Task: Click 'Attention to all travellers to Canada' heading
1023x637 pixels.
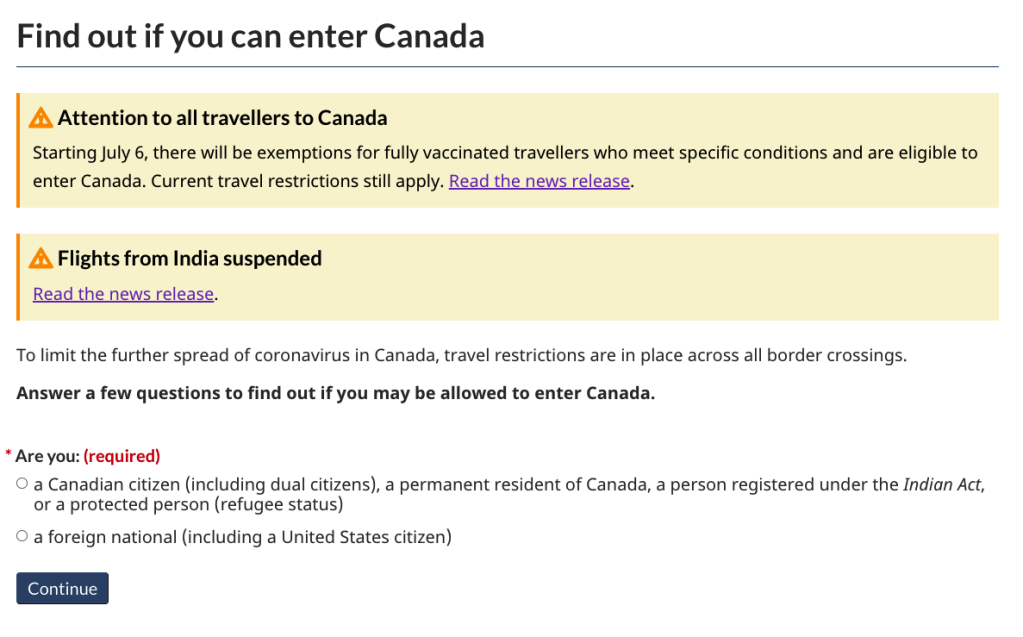Action: (222, 118)
